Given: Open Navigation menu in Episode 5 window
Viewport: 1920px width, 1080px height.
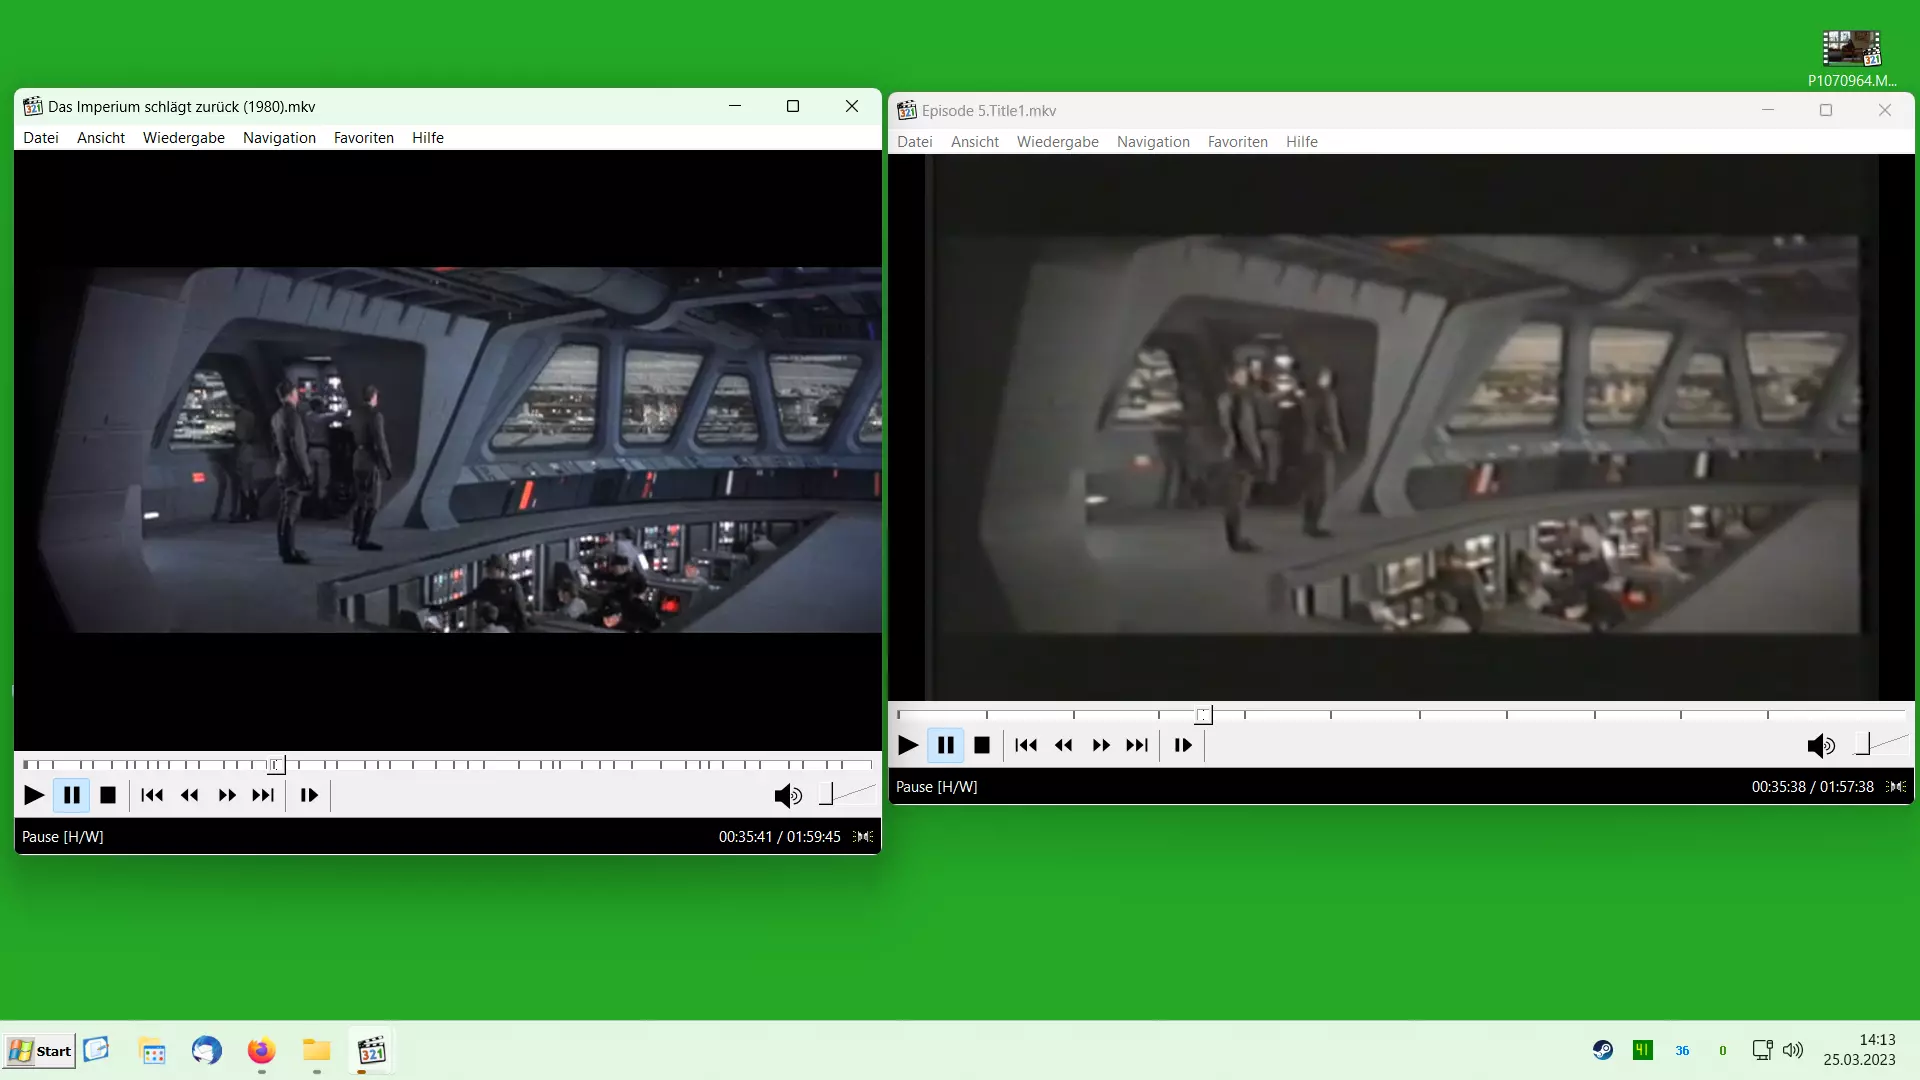Looking at the screenshot, I should [1153, 142].
